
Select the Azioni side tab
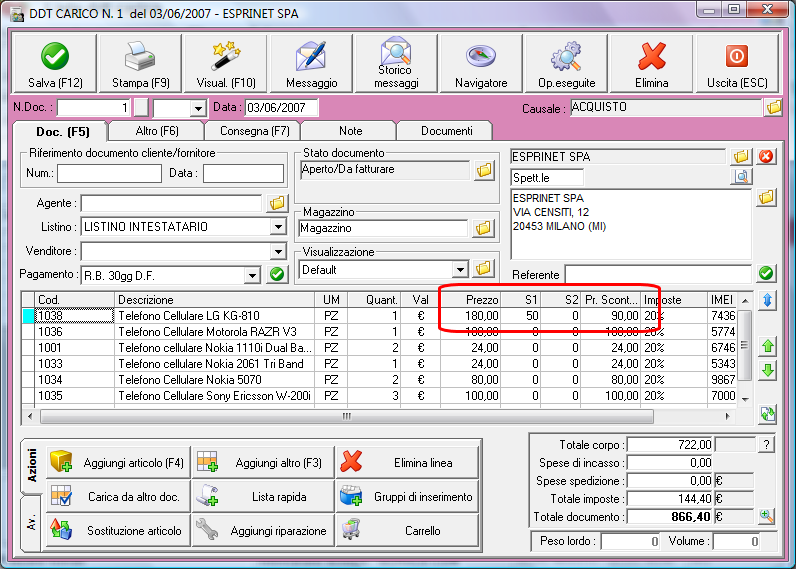click(32, 465)
